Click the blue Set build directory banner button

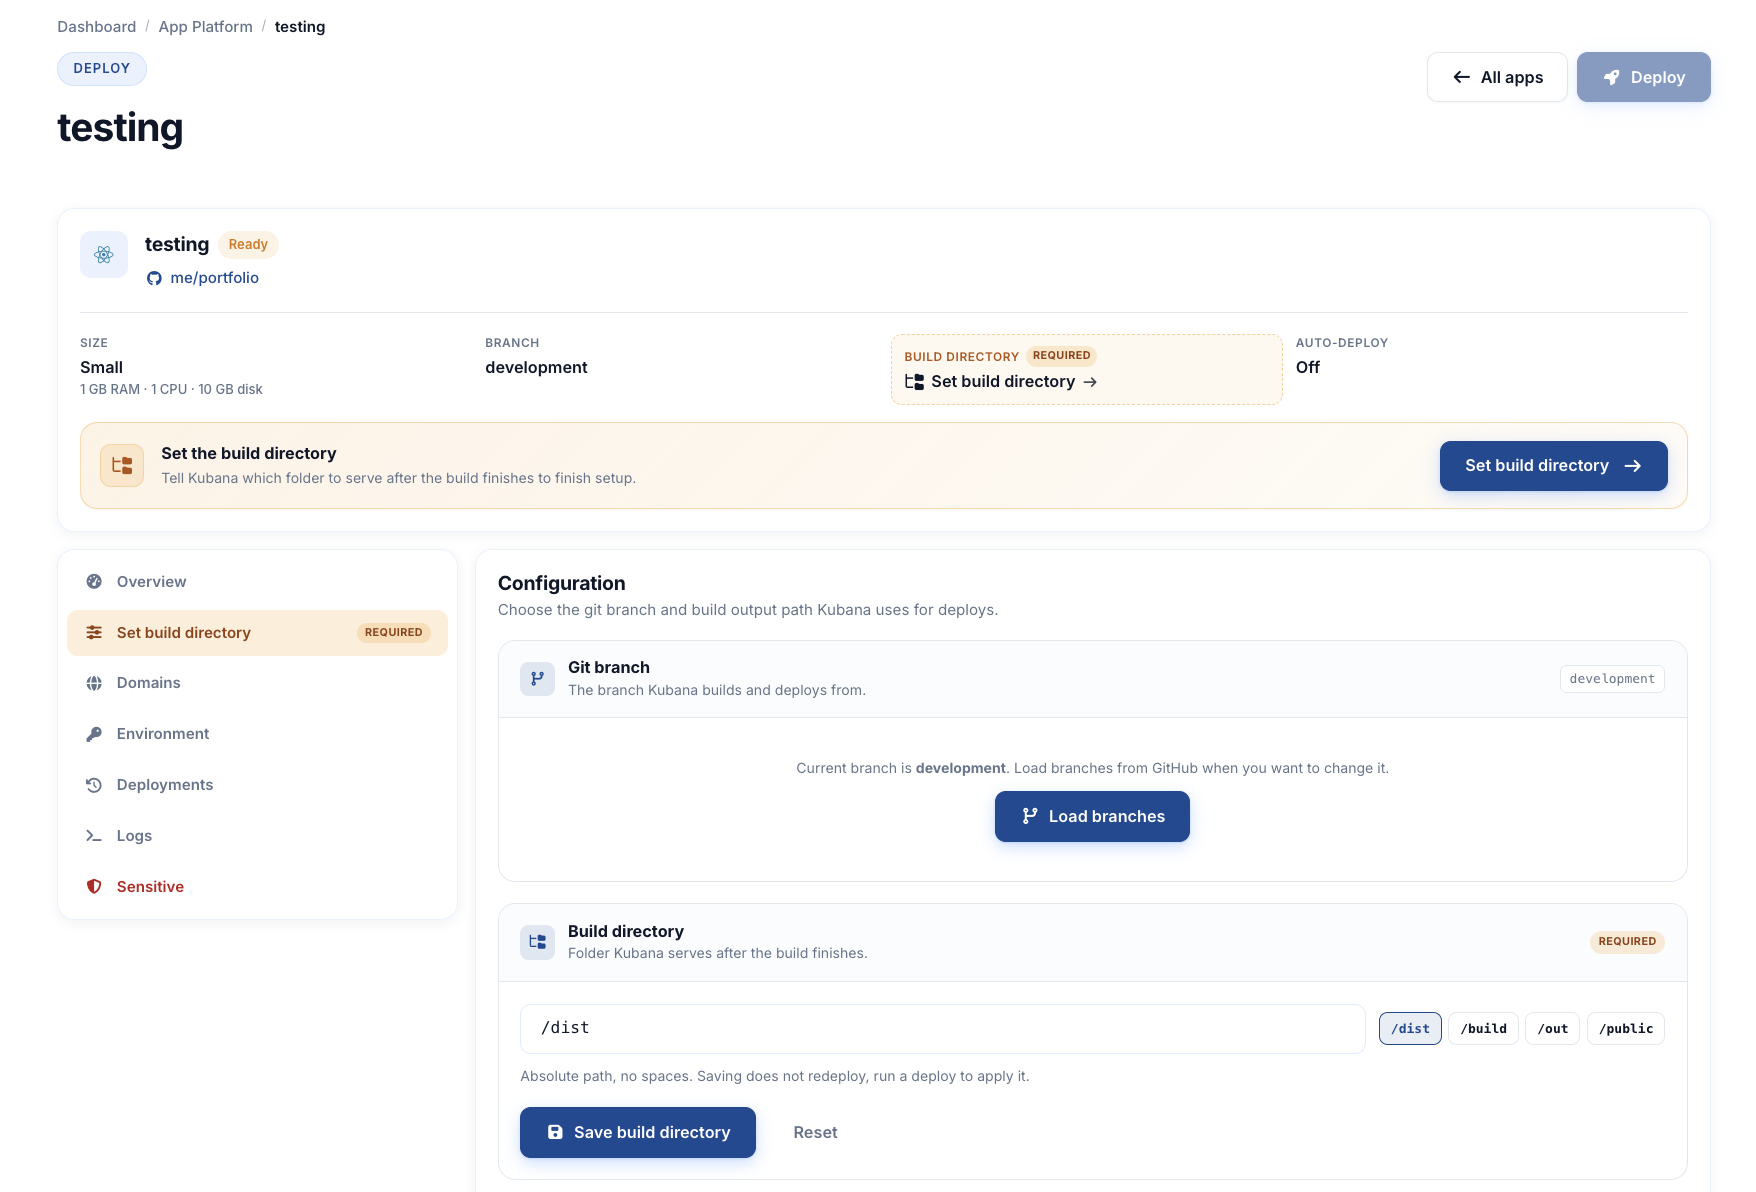1553,466
